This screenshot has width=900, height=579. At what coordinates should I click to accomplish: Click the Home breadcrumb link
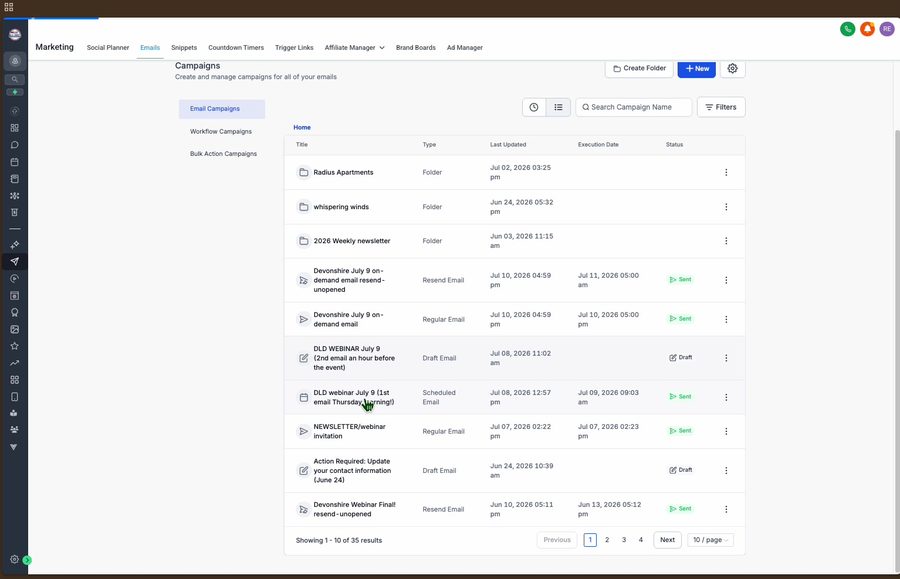[302, 127]
